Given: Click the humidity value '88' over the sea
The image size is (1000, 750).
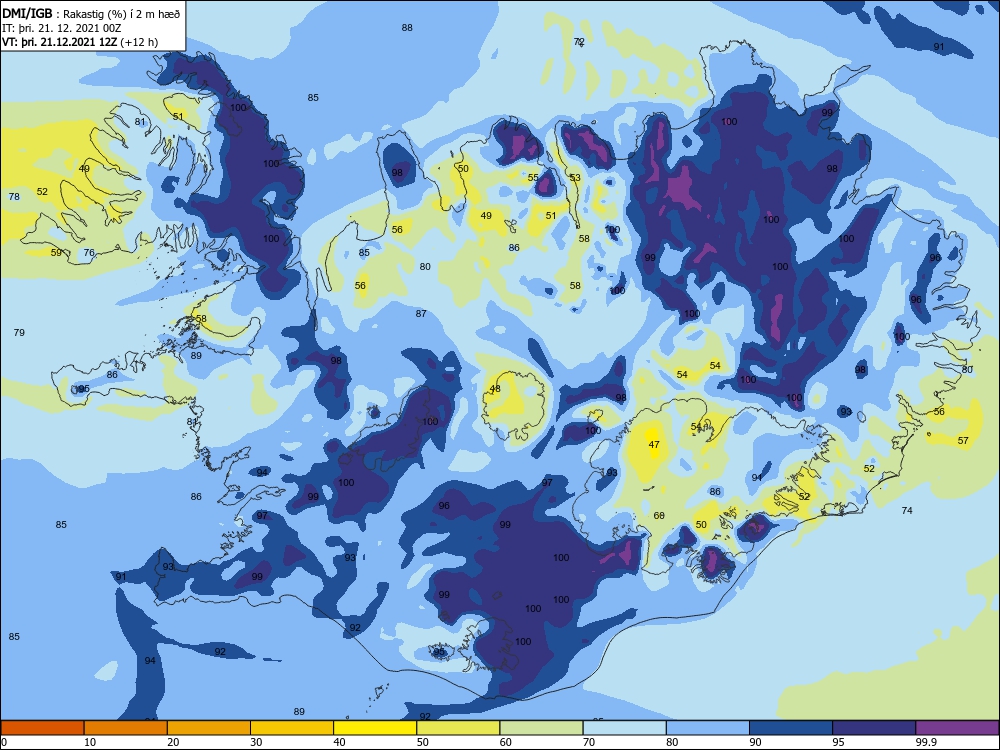Looking at the screenshot, I should 407,27.
